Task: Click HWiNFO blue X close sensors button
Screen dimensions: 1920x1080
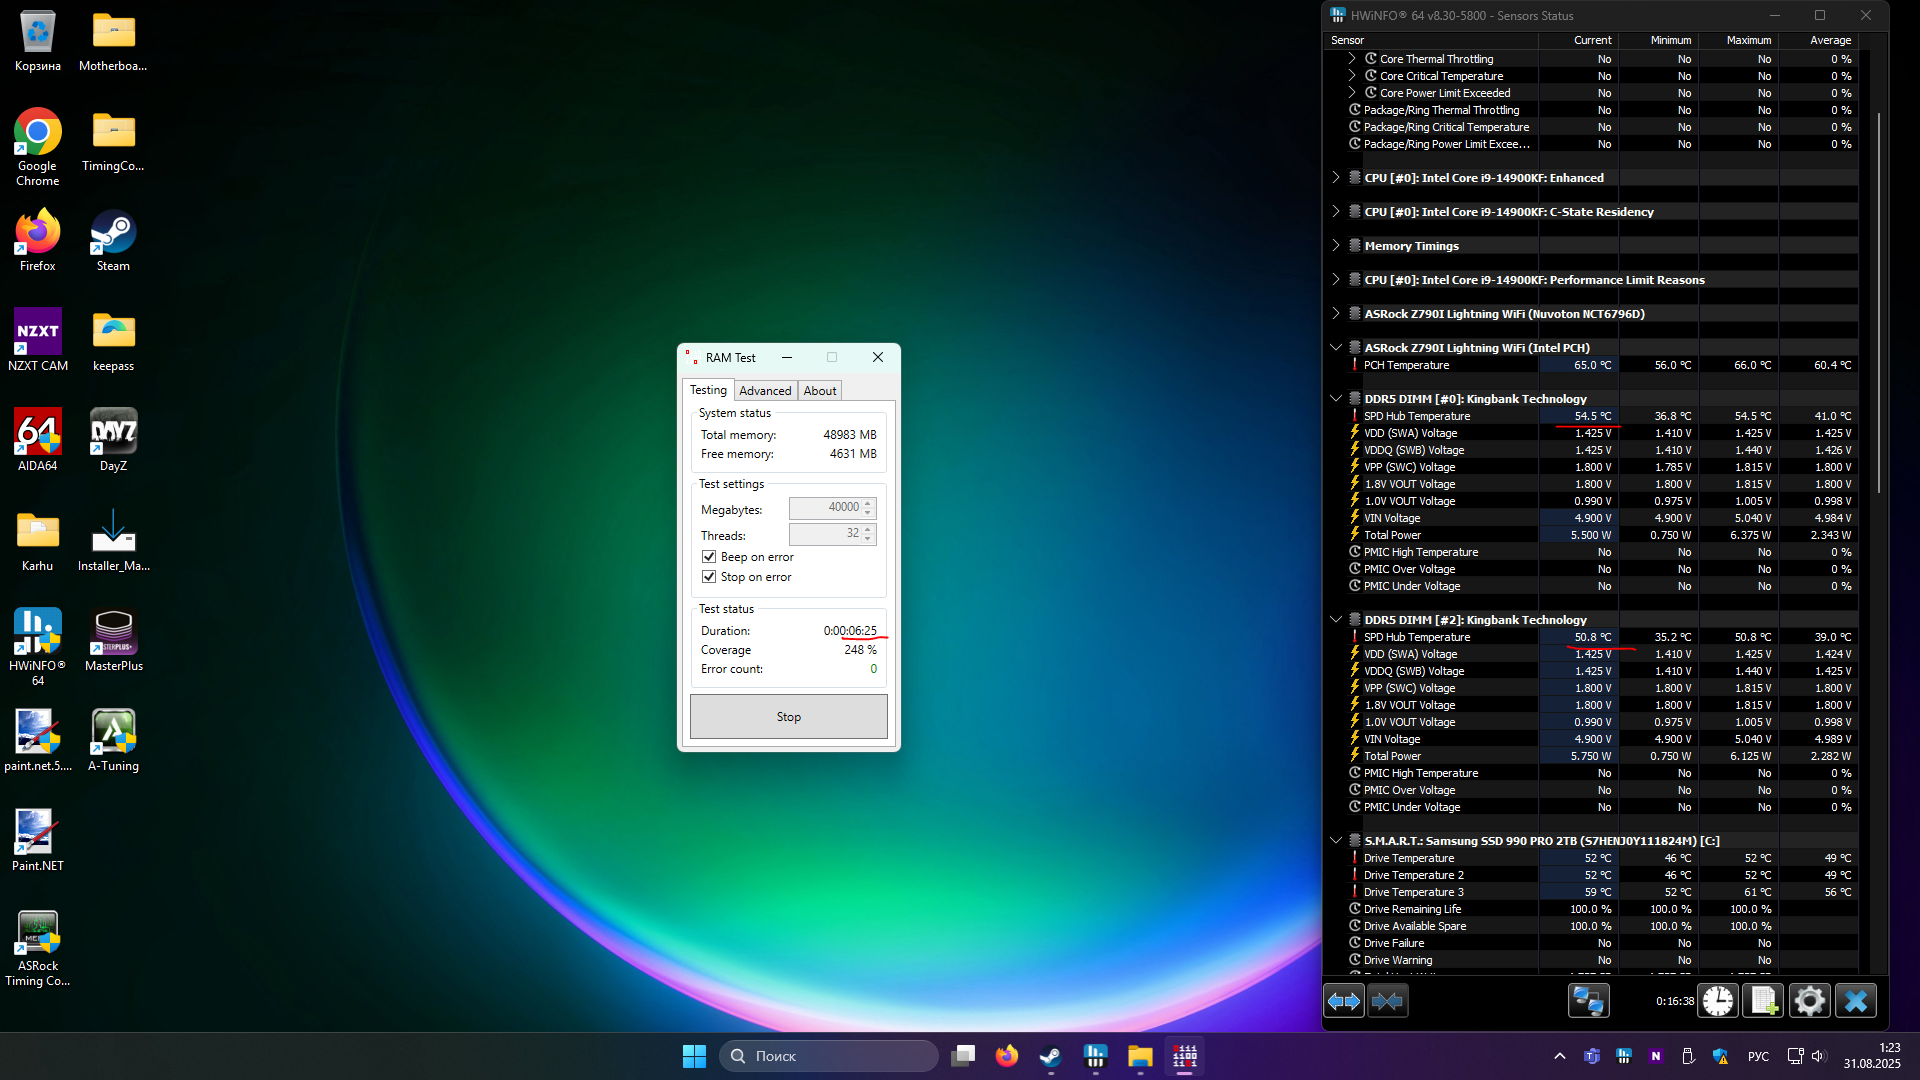Action: point(1856,1001)
